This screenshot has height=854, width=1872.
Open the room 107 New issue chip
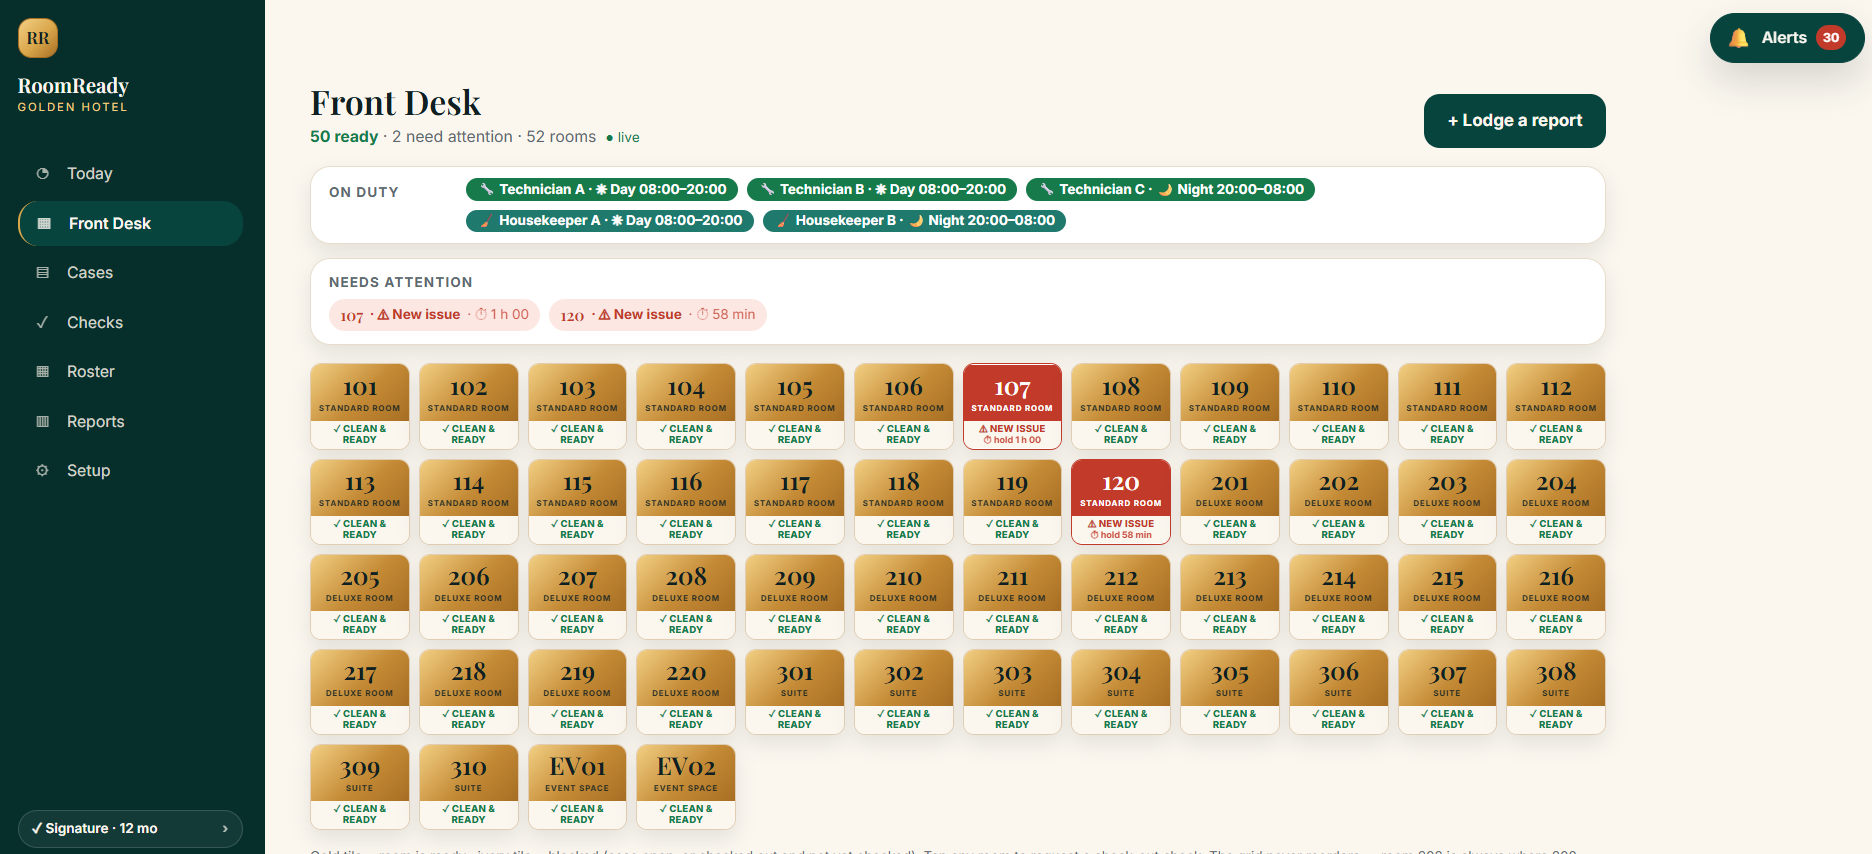click(x=434, y=314)
